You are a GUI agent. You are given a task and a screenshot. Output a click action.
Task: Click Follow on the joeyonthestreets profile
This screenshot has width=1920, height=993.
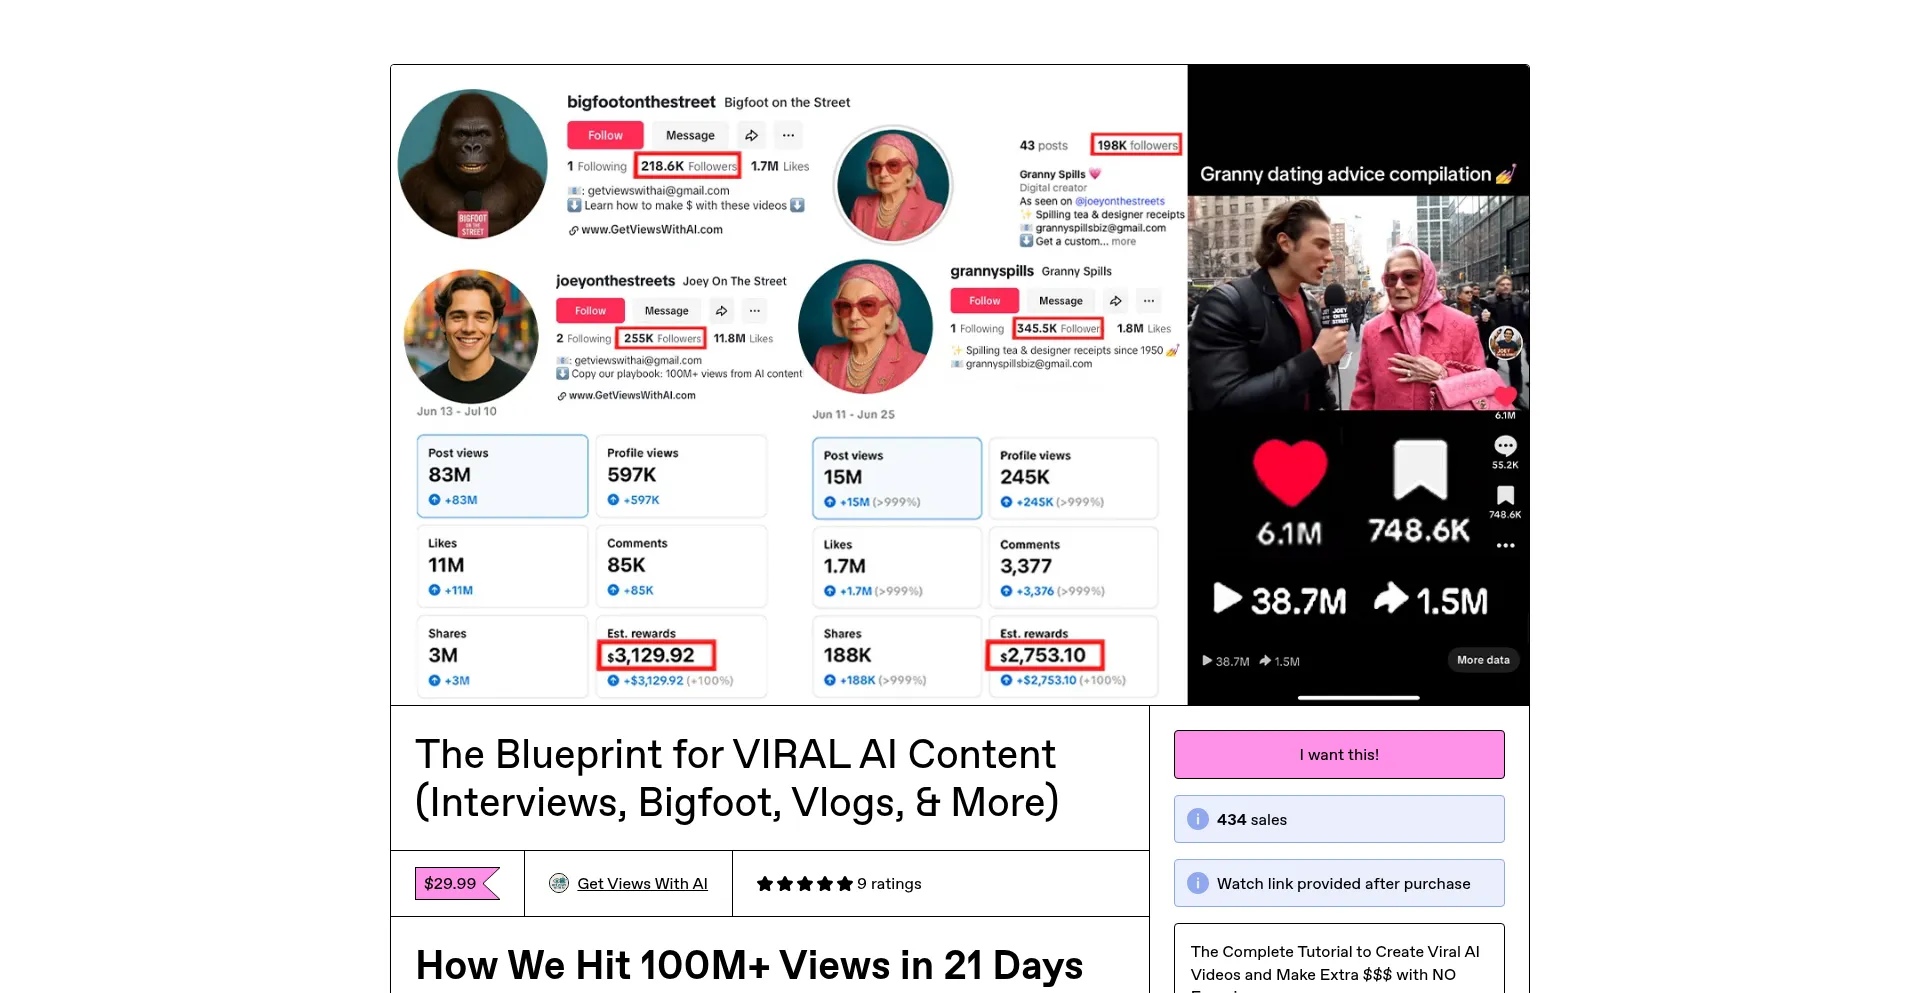590,311
